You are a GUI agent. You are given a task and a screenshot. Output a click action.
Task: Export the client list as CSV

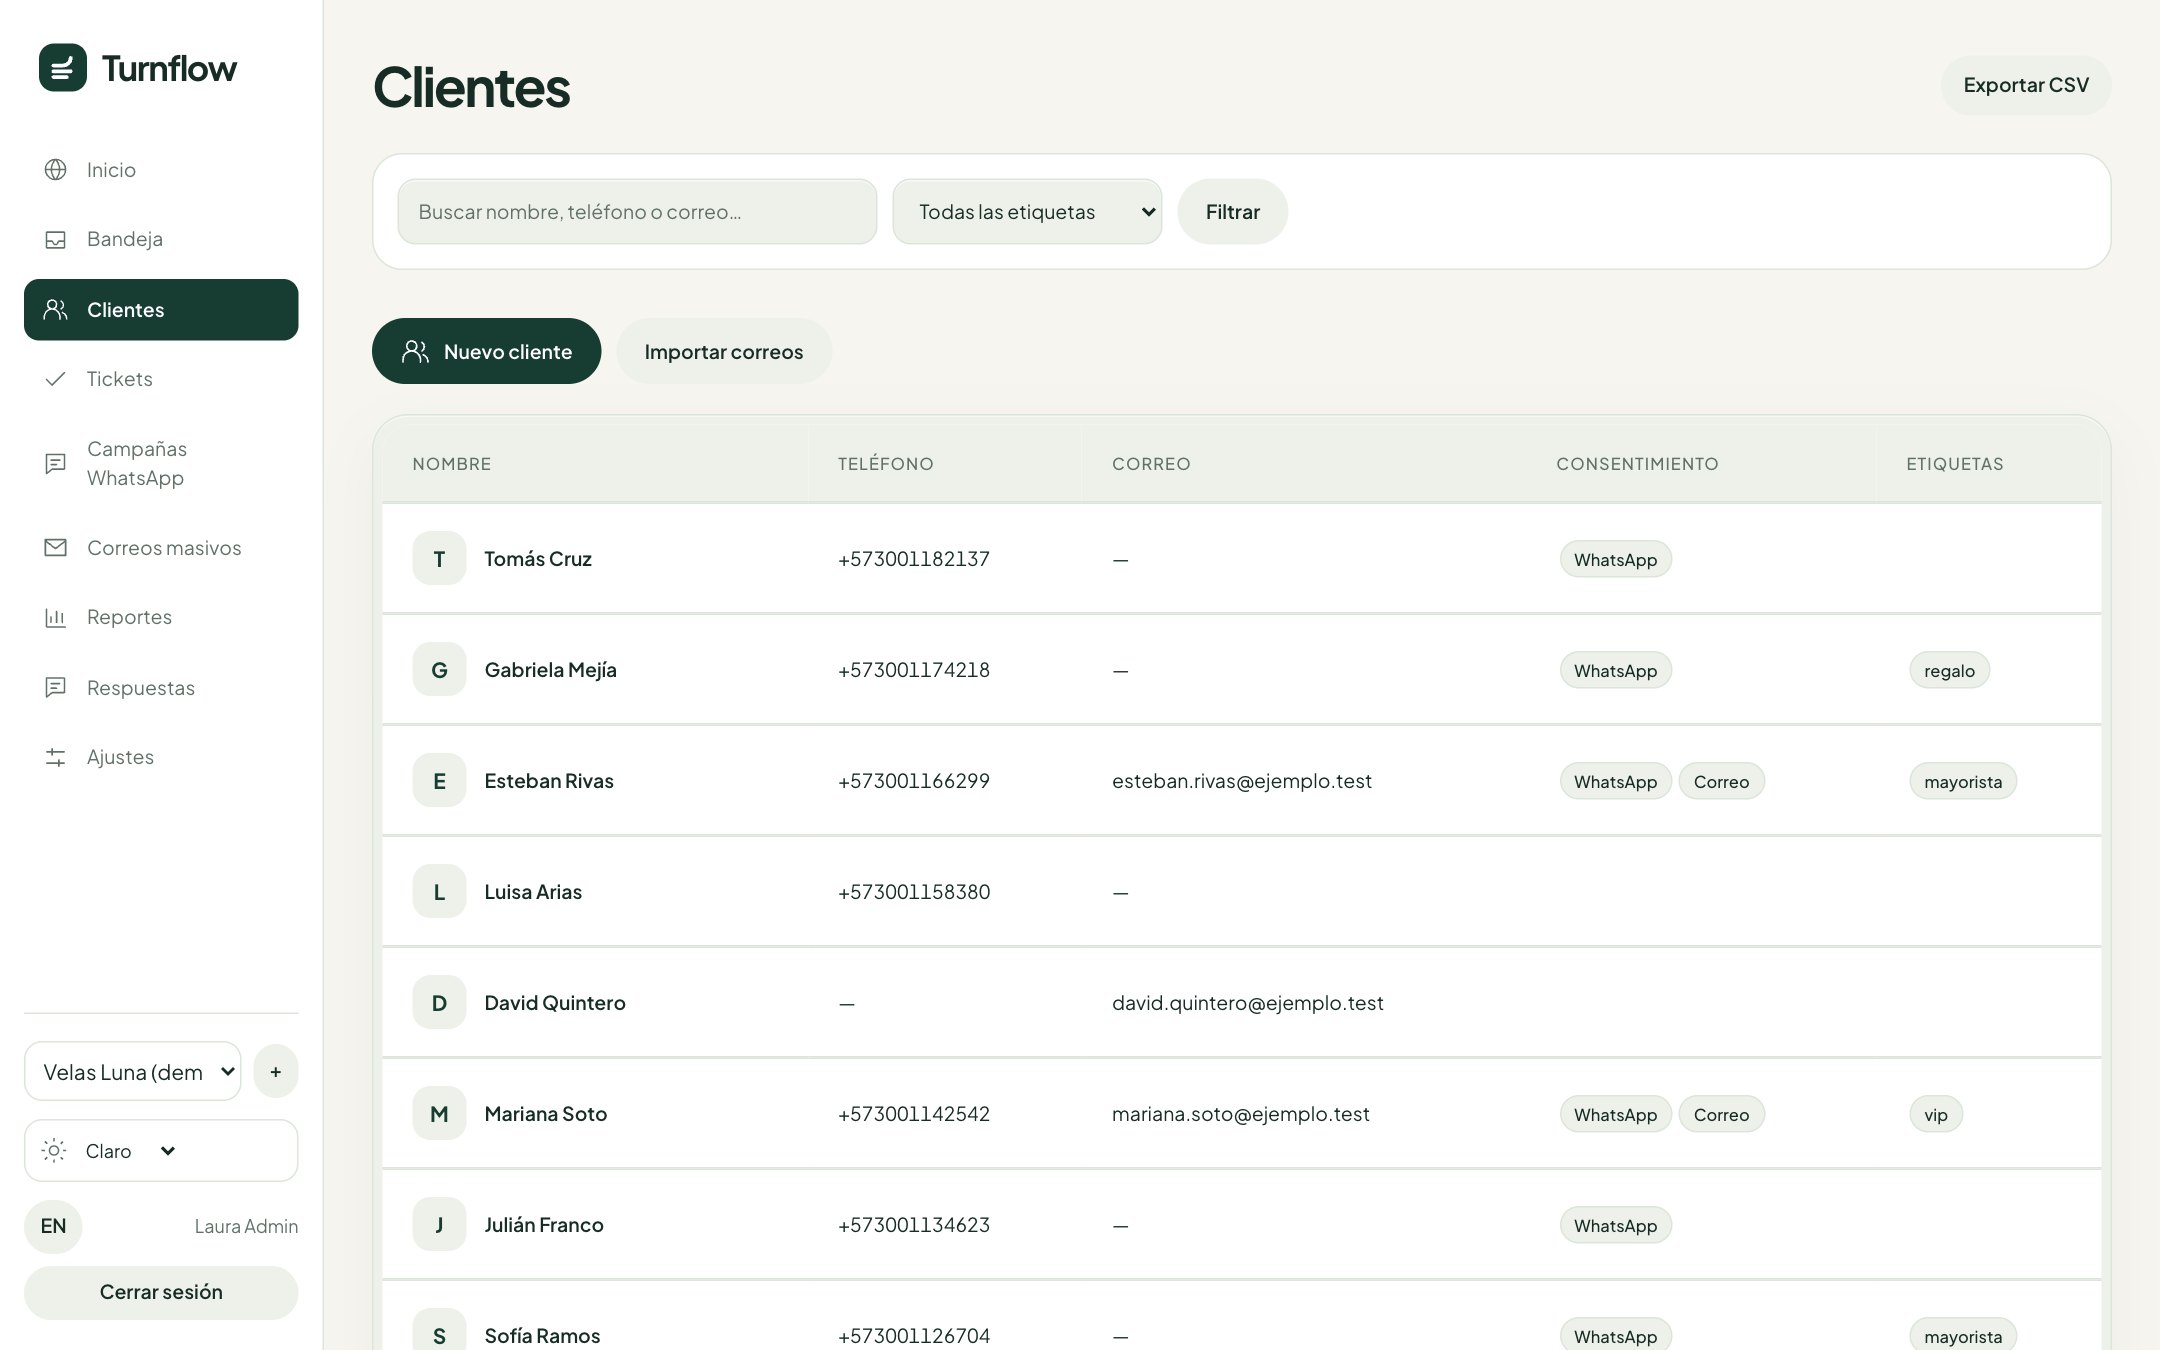(x=2026, y=85)
